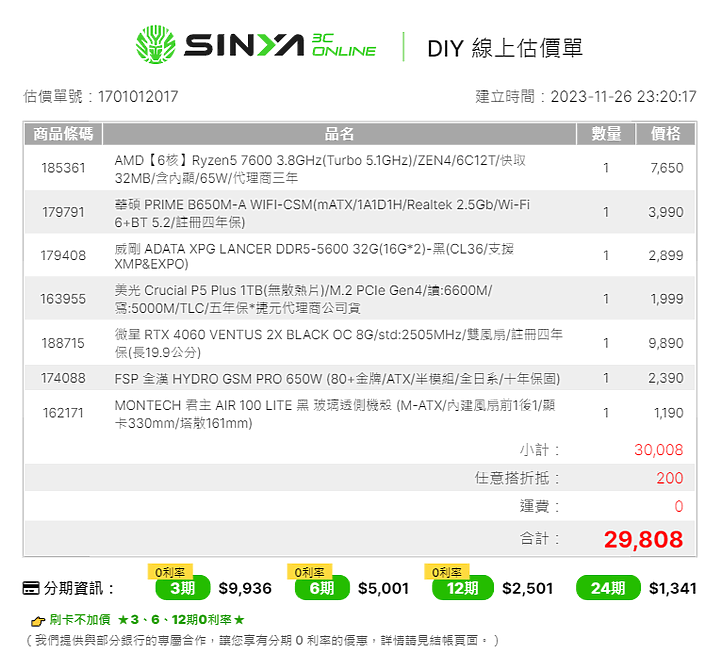Image resolution: width=720 pixels, height=670 pixels.
Task: Click barcode 162171
Action: pos(63,413)
